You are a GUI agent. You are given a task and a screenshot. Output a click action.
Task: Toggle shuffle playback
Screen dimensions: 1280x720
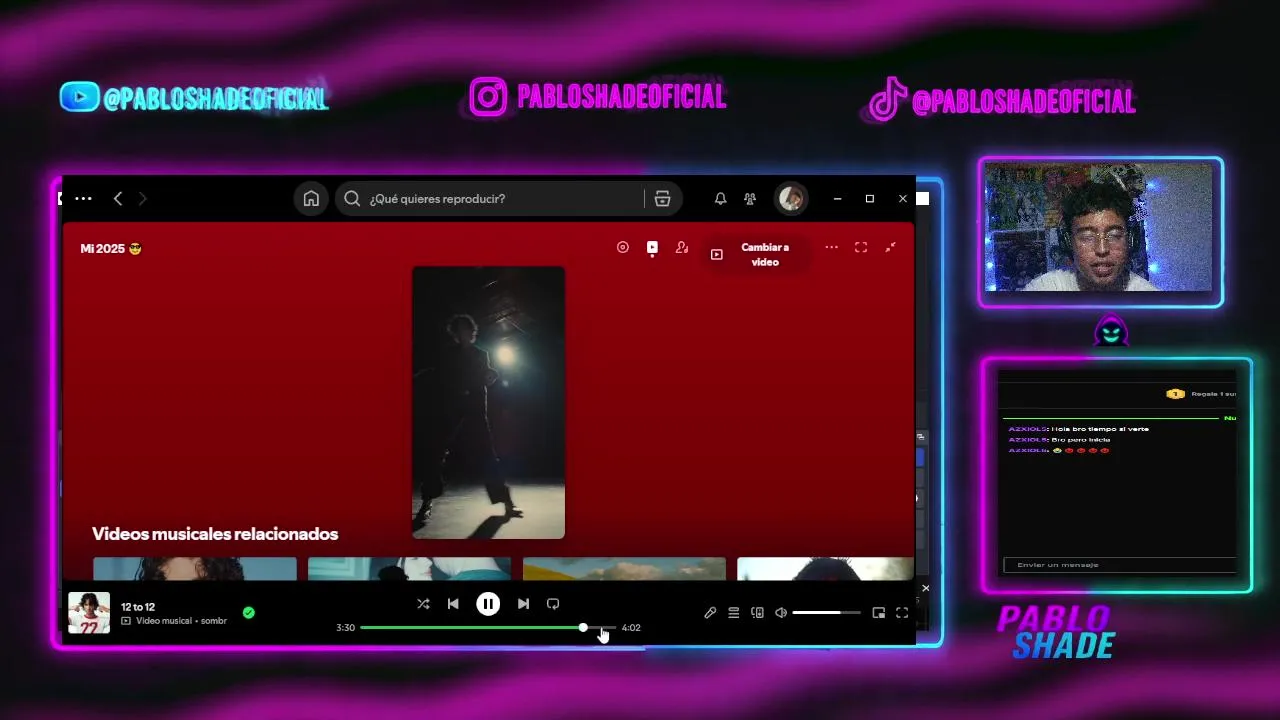click(x=423, y=604)
